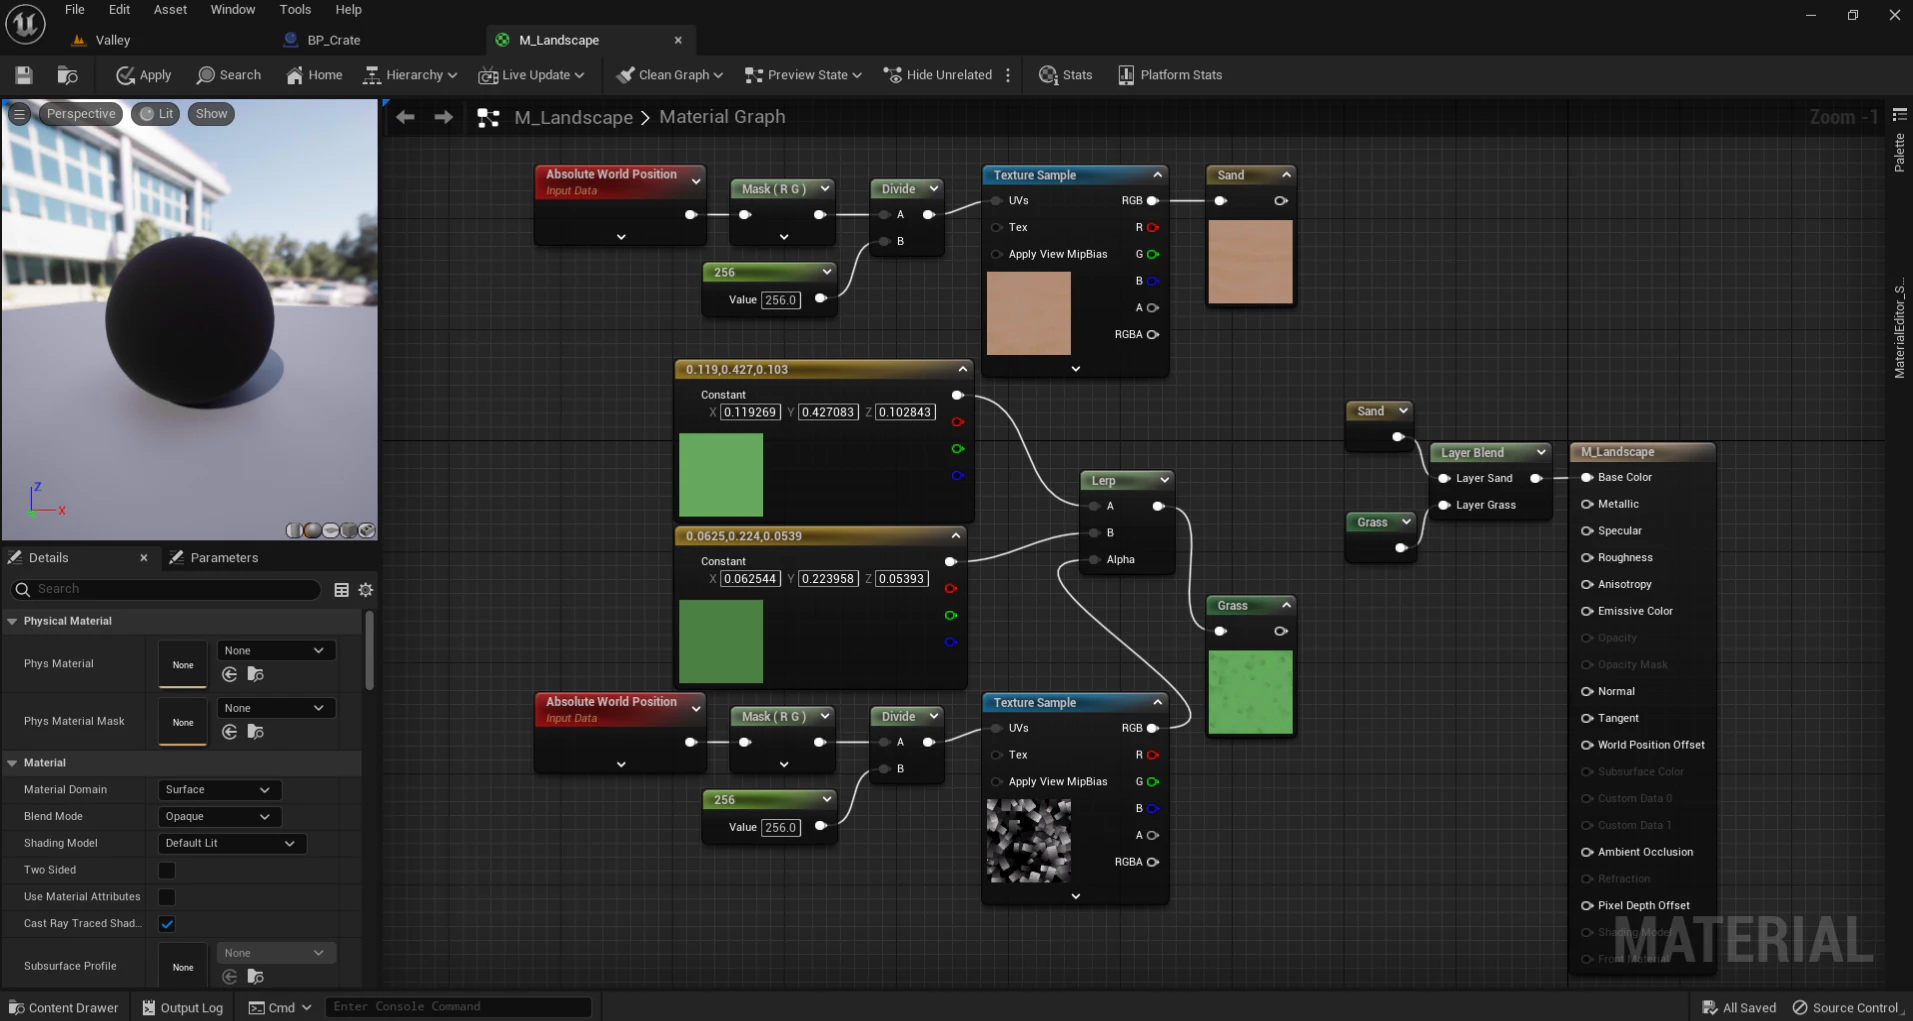Click the Details search field
Screen dimensions: 1913x1021
(166, 590)
